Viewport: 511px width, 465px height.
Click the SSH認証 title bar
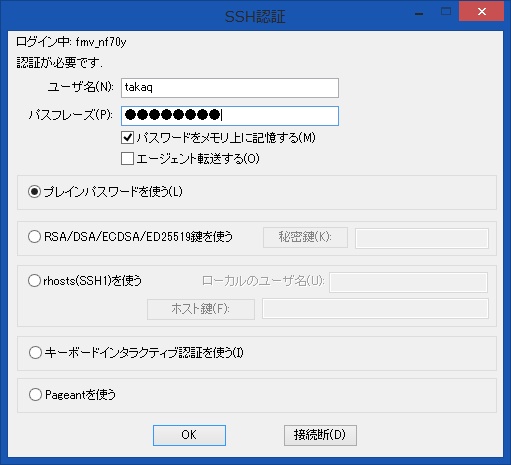pyautogui.click(x=255, y=16)
